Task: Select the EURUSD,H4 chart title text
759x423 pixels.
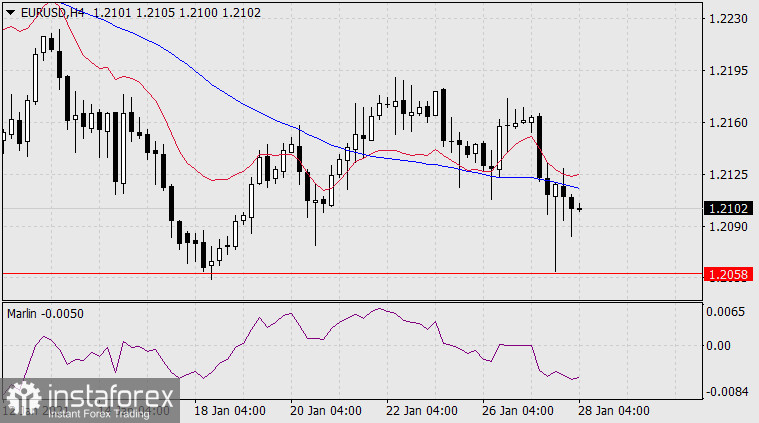Action: (x=53, y=13)
